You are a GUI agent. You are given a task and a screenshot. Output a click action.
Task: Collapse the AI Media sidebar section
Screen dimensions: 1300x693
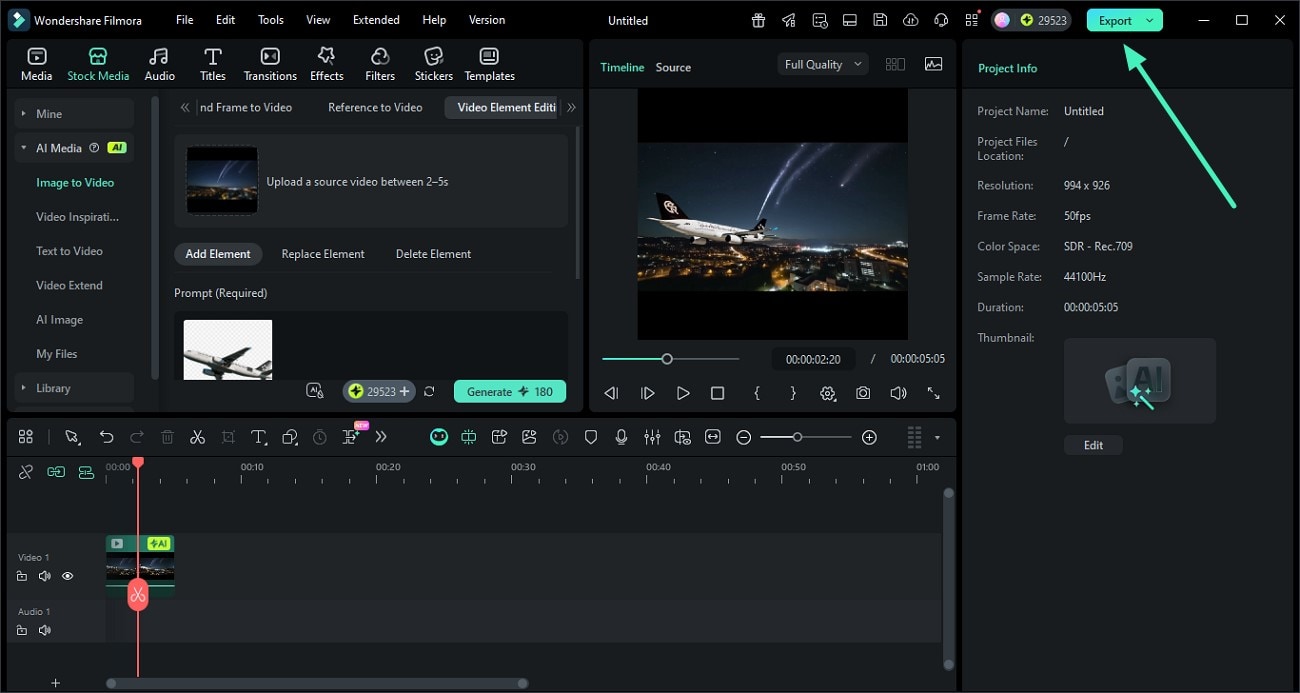(22, 147)
